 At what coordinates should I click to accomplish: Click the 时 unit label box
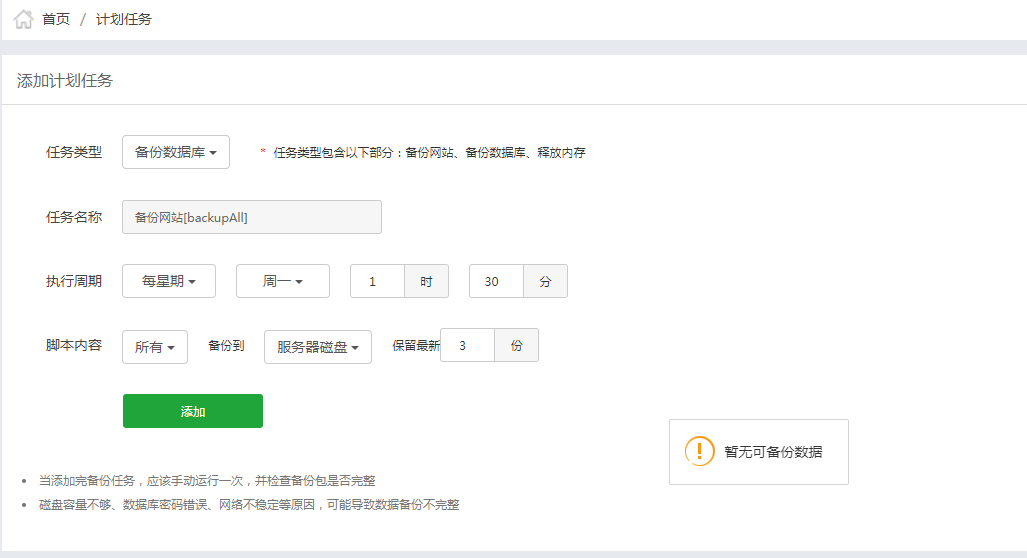pos(426,281)
